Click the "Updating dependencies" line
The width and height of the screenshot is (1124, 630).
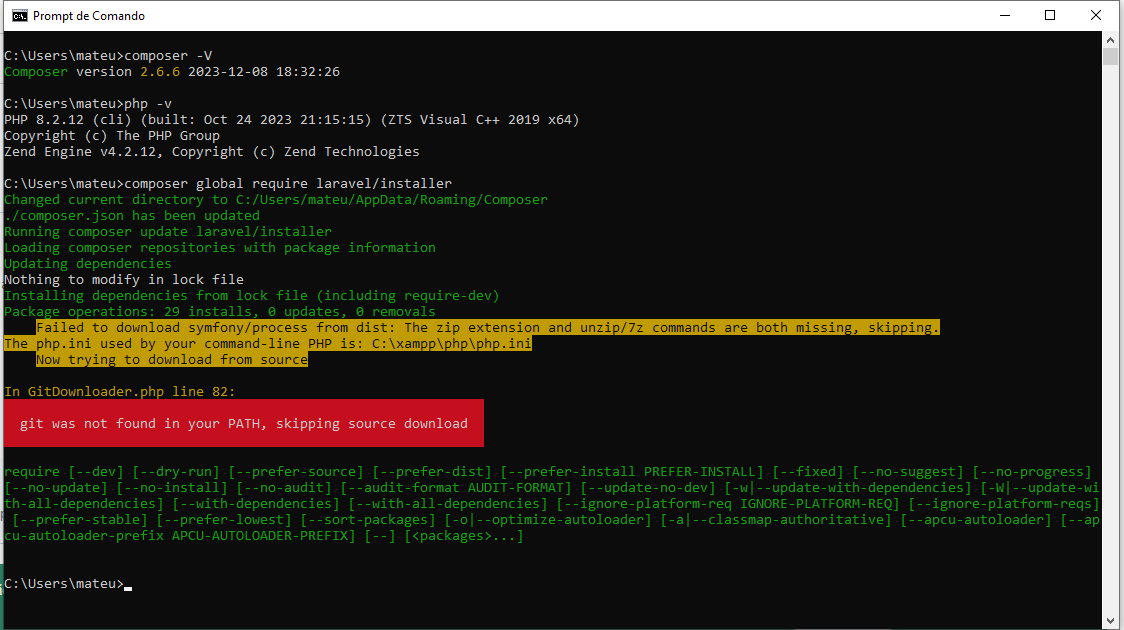tap(88, 263)
